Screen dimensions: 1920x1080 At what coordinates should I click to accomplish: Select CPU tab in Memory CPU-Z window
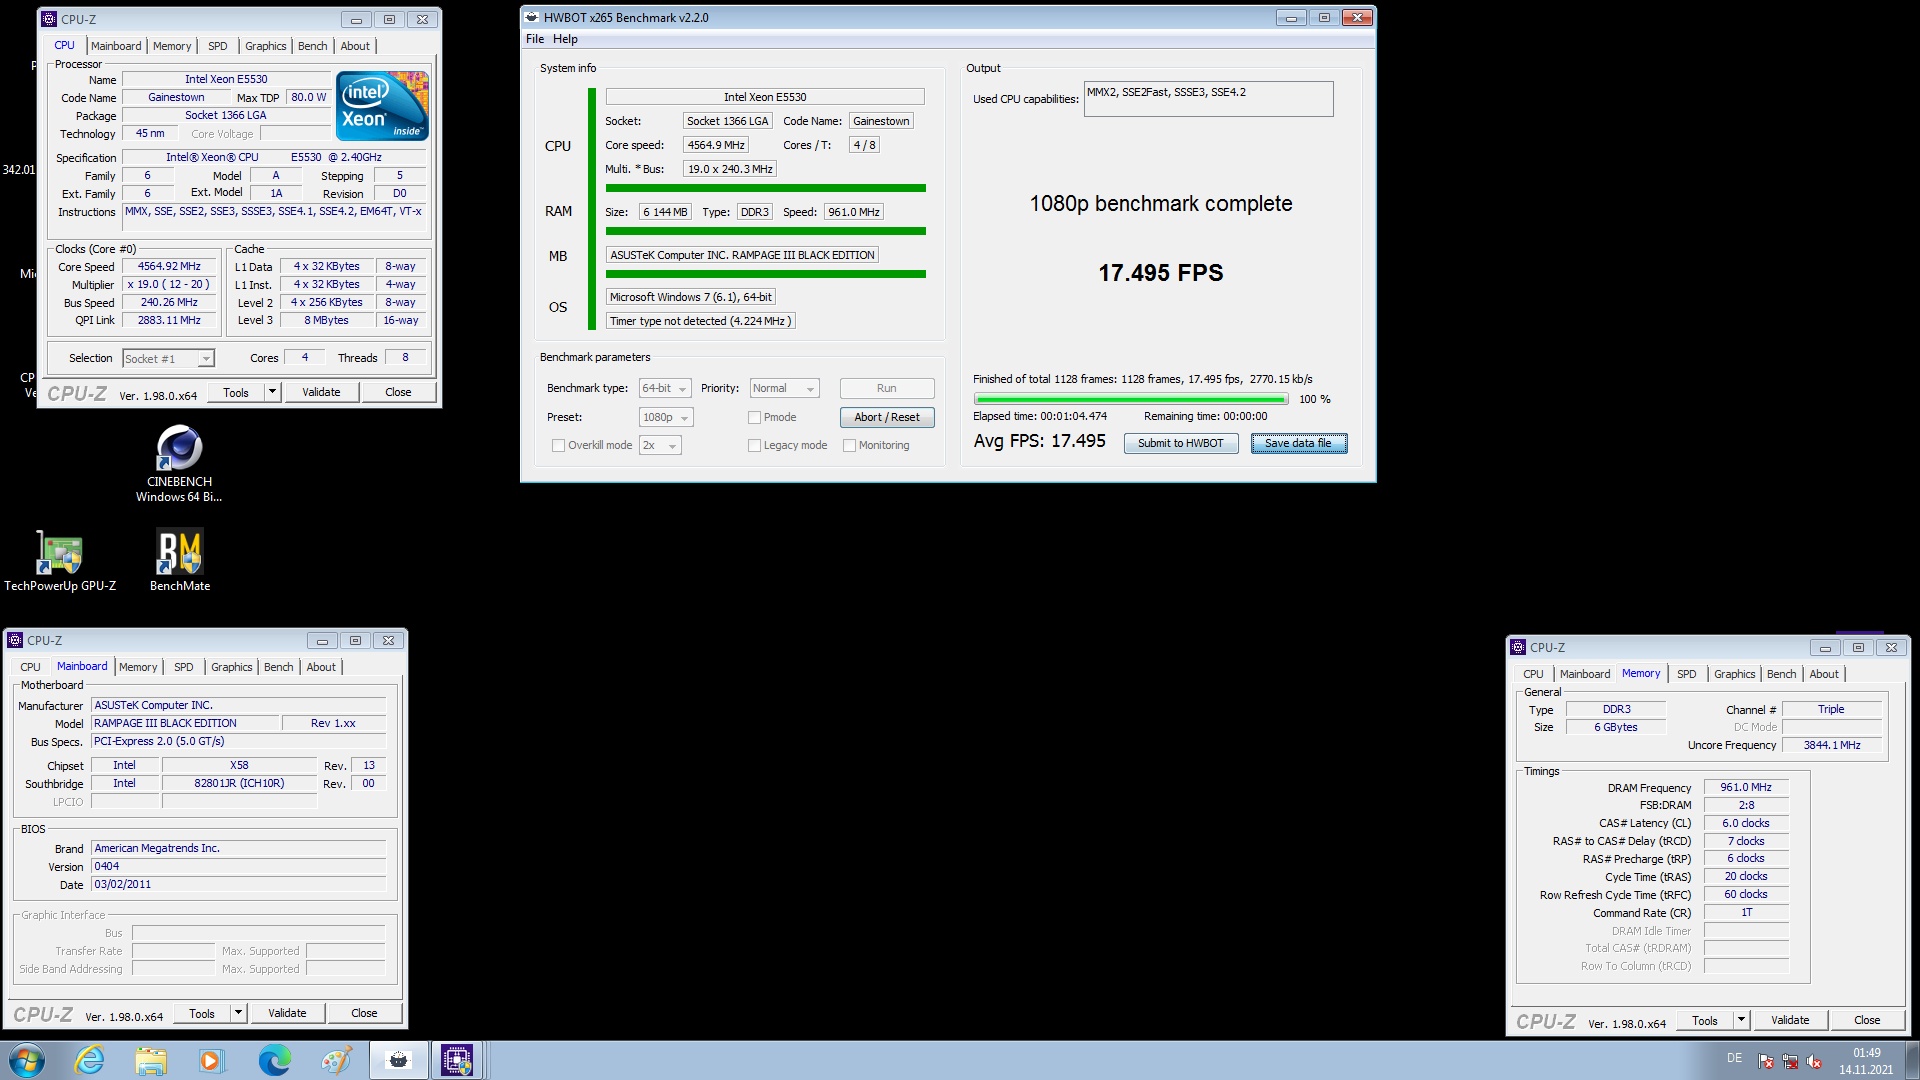[1533, 674]
